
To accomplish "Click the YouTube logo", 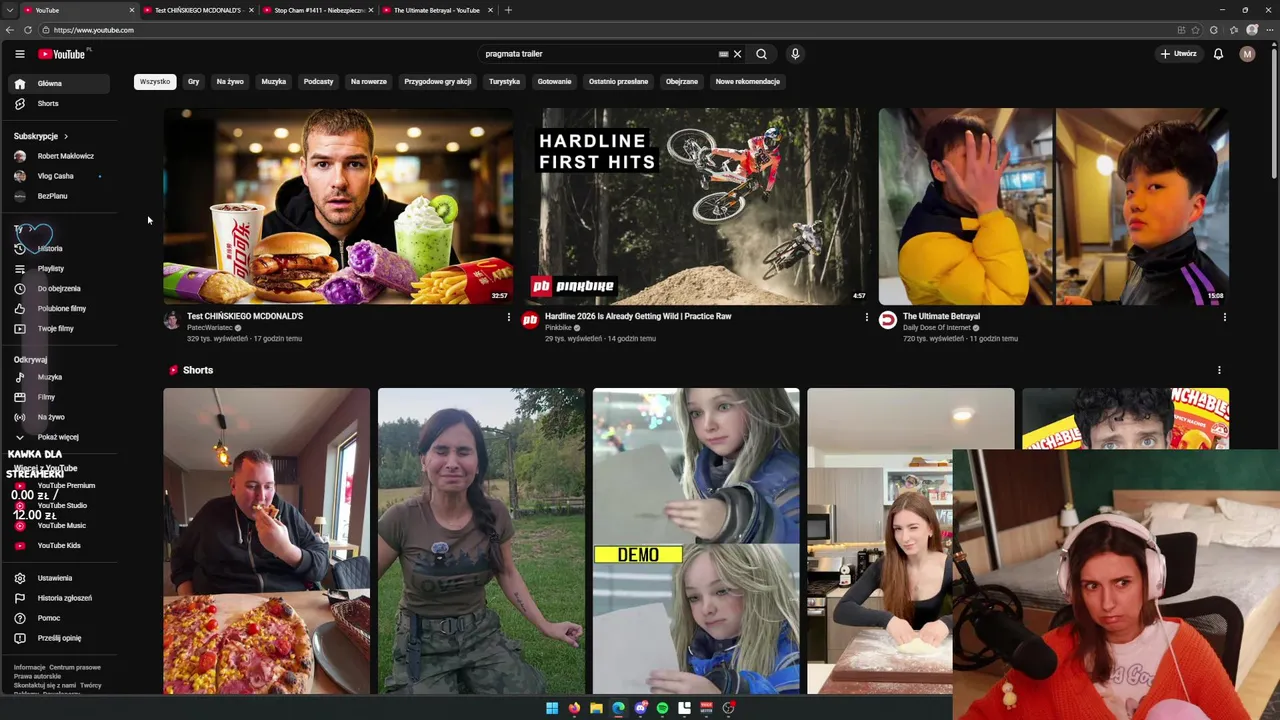I will [x=62, y=54].
